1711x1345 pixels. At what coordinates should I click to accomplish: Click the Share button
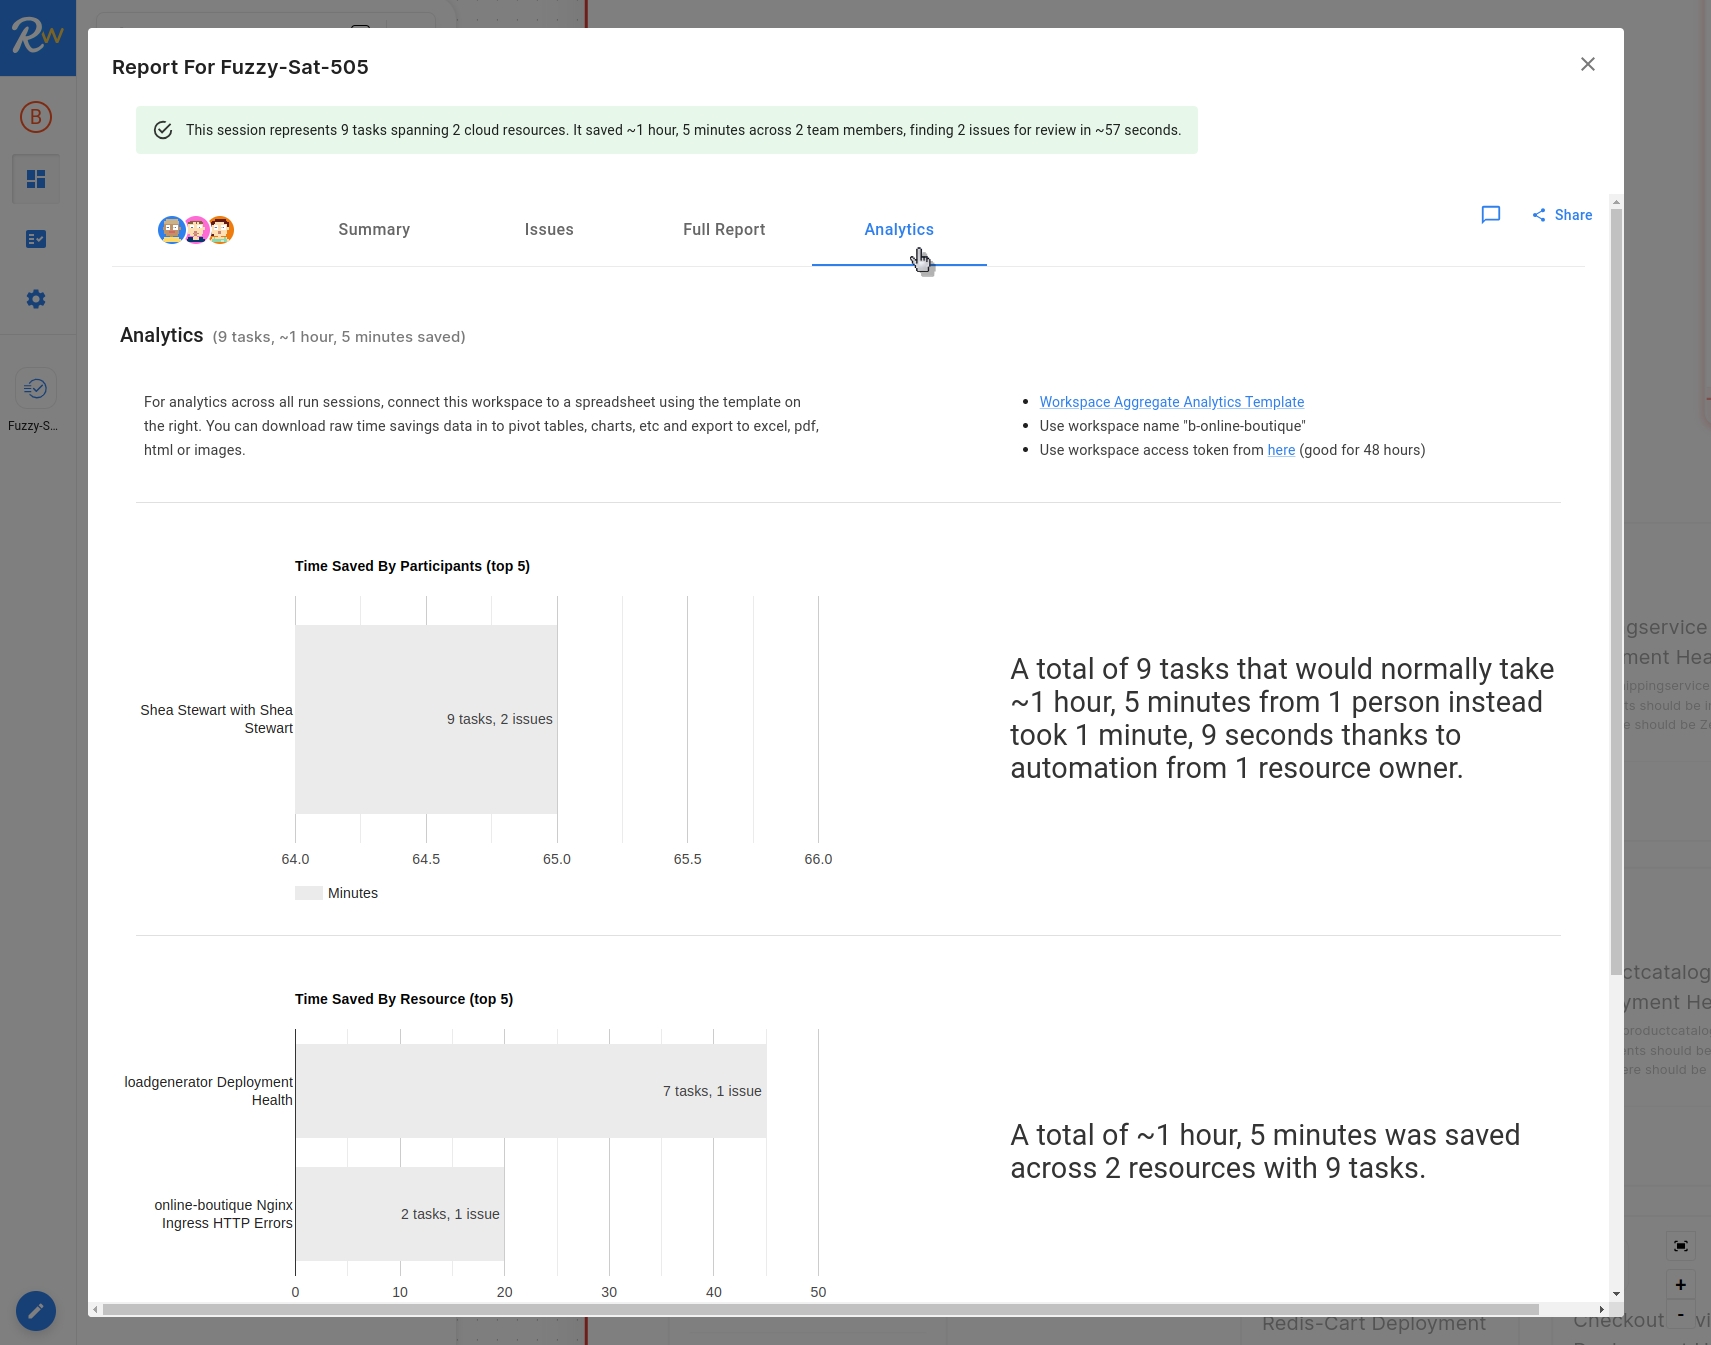tap(1562, 215)
